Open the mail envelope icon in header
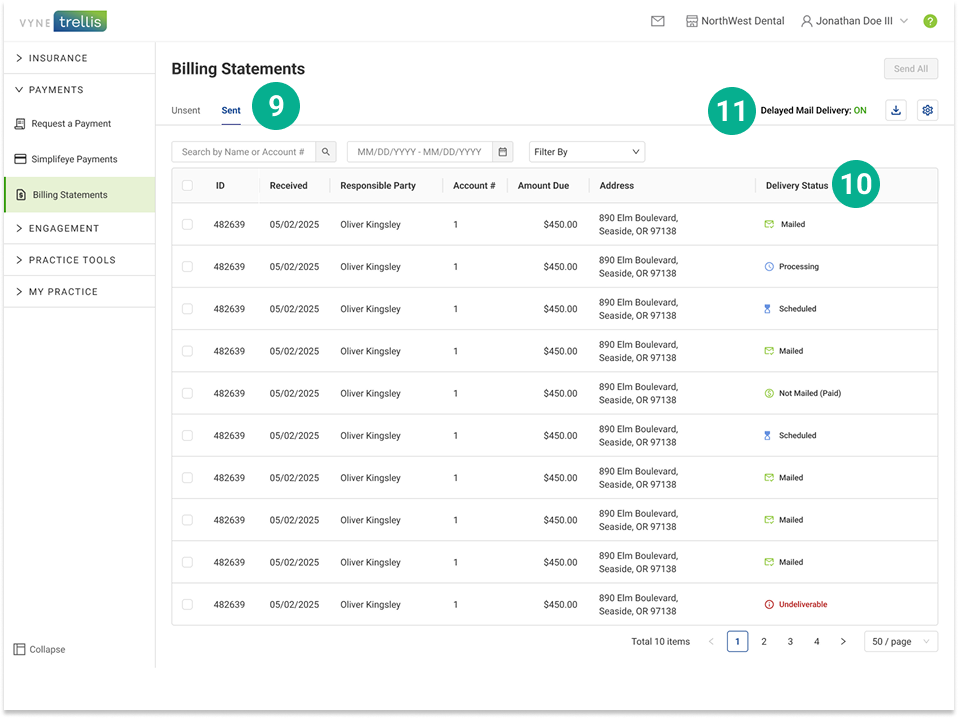The image size is (958, 718). 657,21
